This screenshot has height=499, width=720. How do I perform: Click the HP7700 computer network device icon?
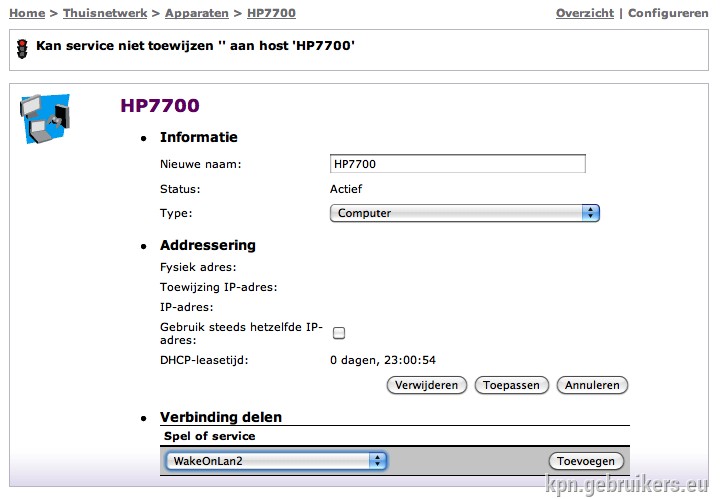pyautogui.click(x=45, y=118)
